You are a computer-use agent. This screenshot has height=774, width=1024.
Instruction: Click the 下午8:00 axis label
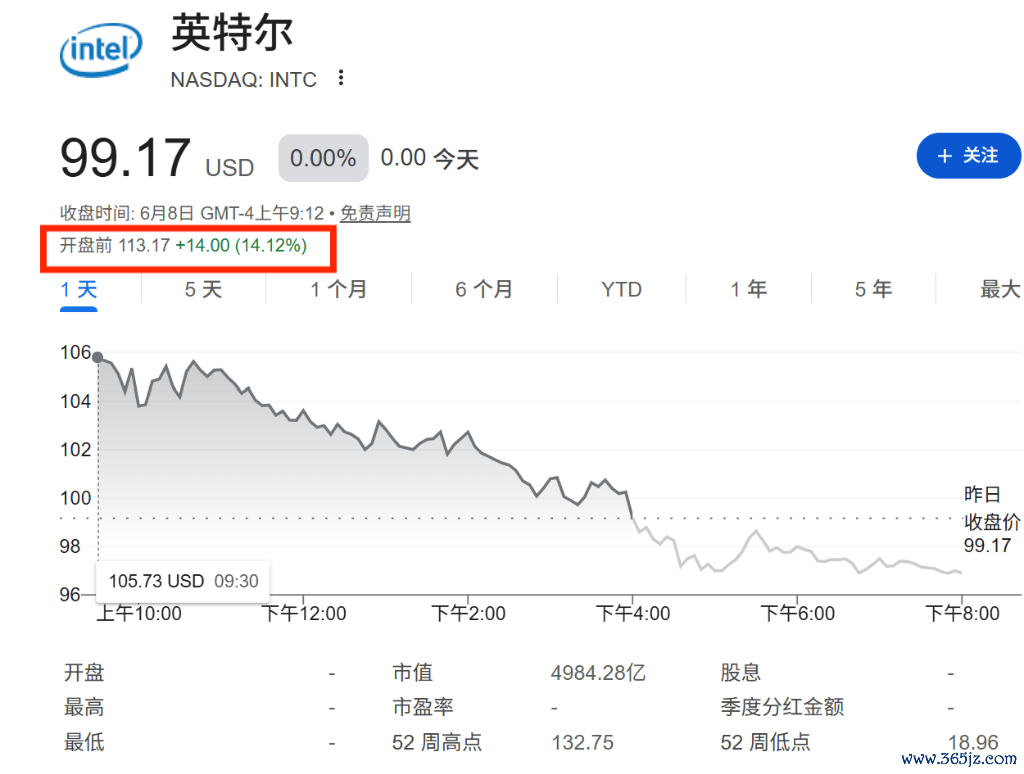(x=962, y=614)
